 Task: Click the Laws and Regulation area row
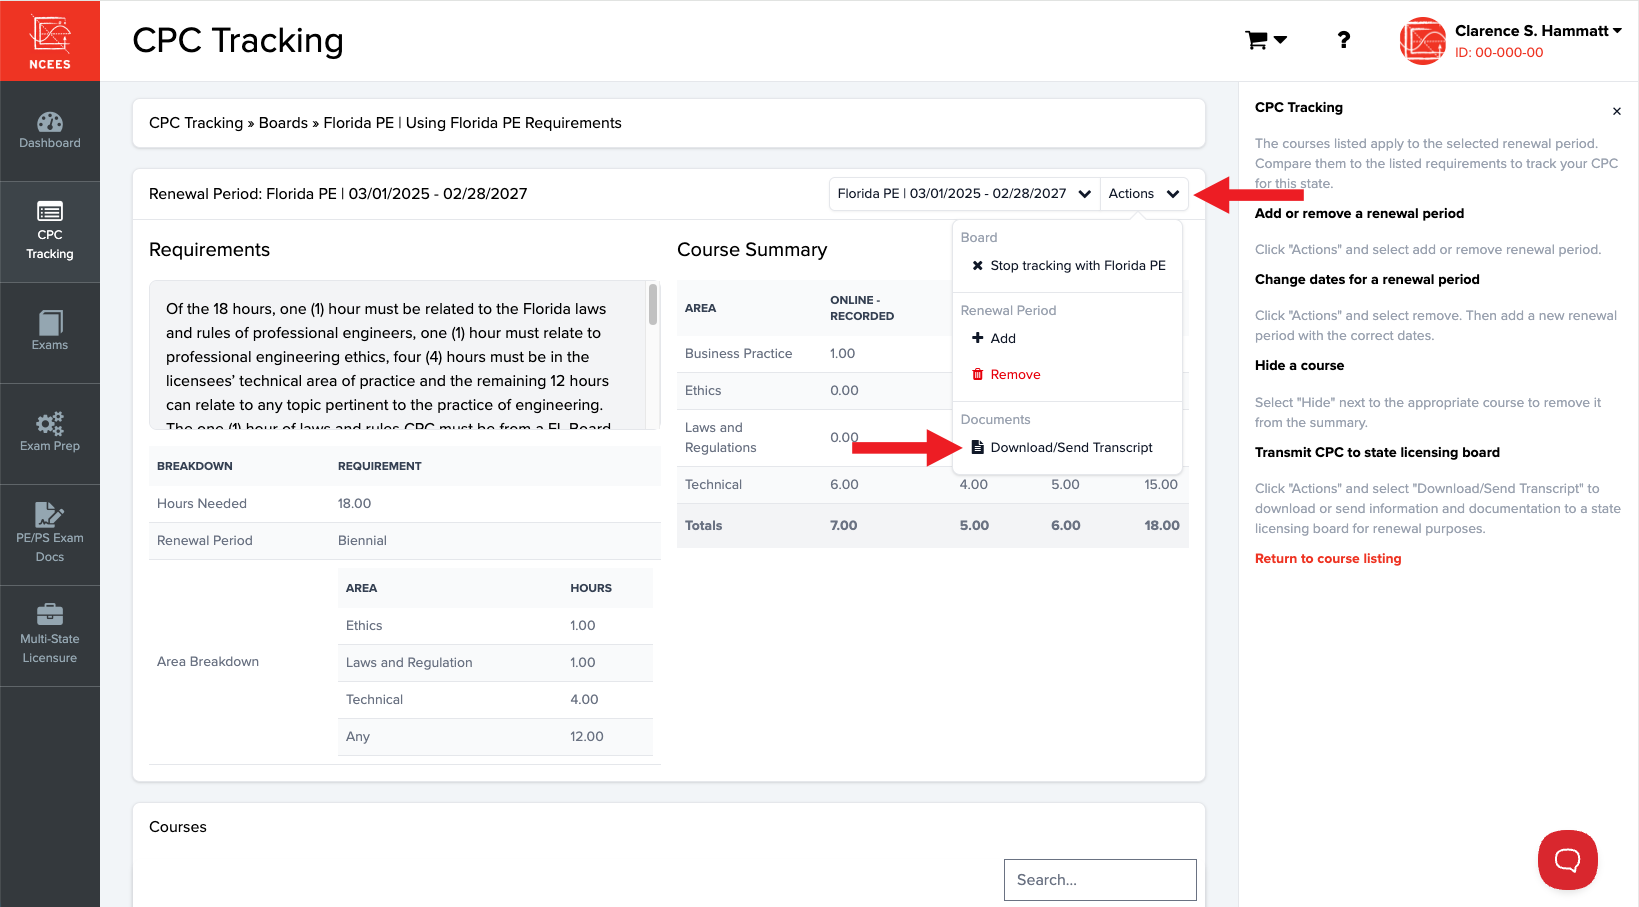(495, 662)
